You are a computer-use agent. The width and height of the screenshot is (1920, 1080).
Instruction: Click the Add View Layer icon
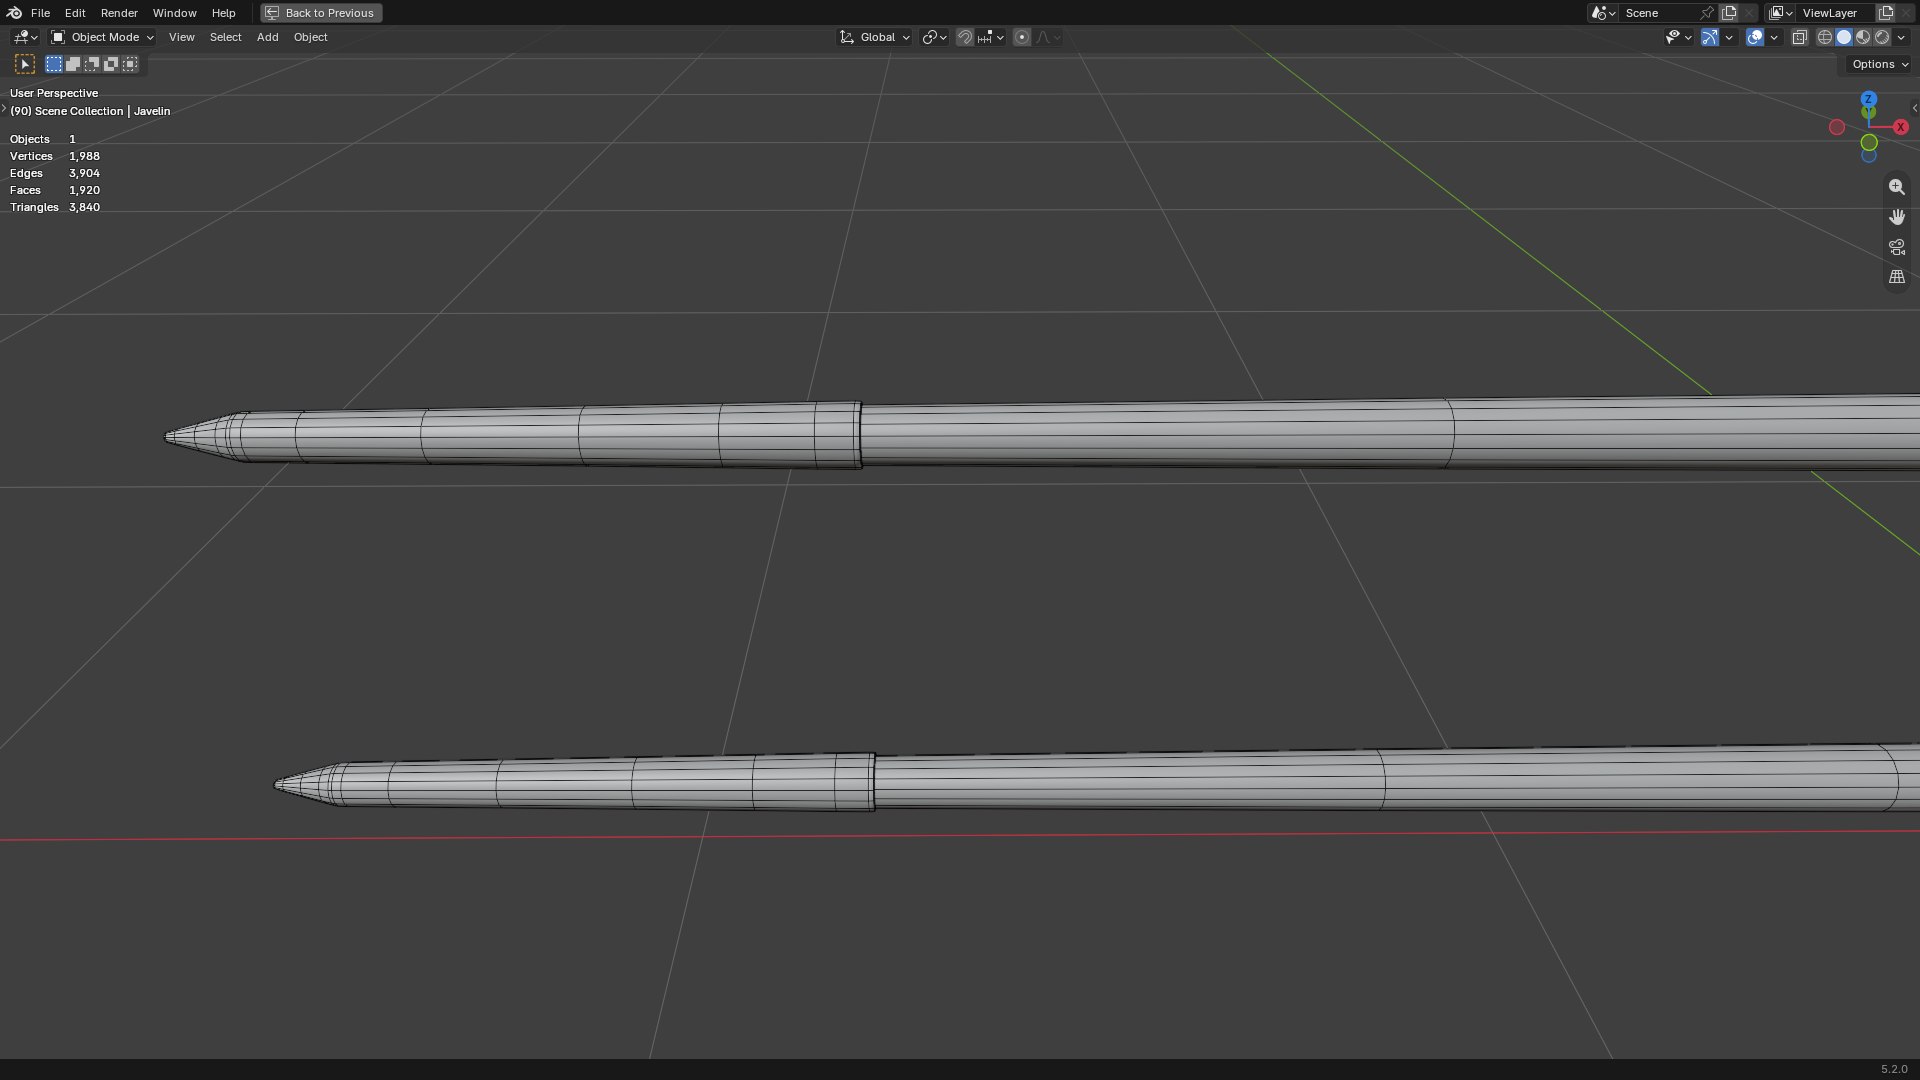[x=1886, y=13]
